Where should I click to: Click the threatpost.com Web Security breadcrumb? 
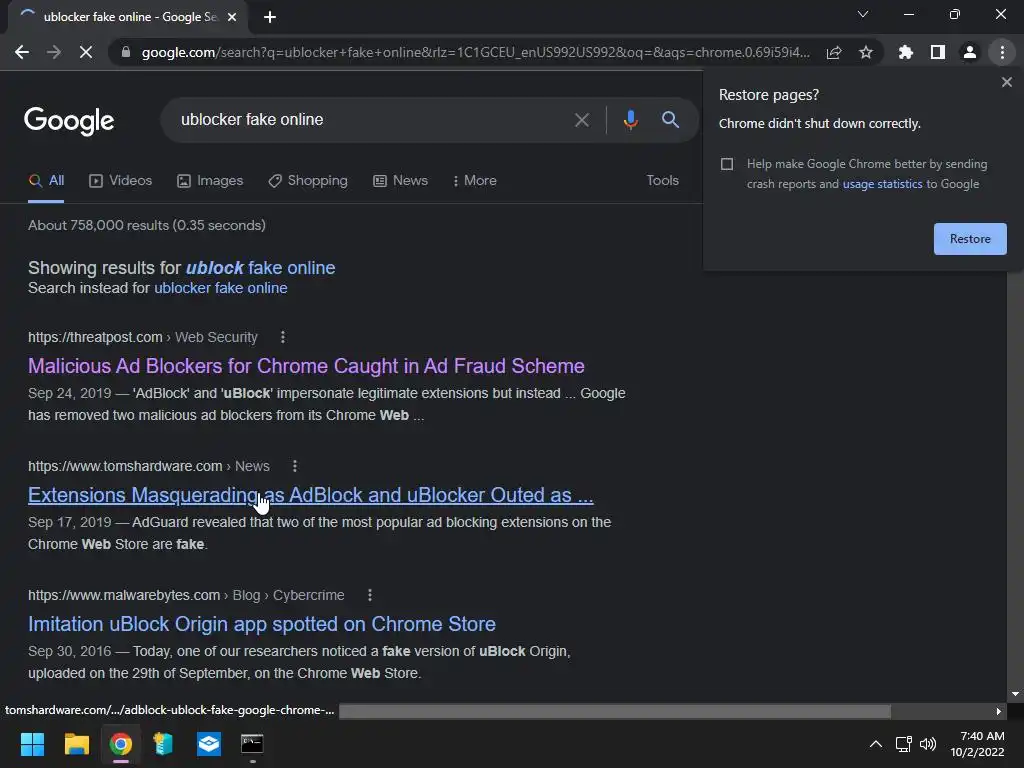(142, 337)
